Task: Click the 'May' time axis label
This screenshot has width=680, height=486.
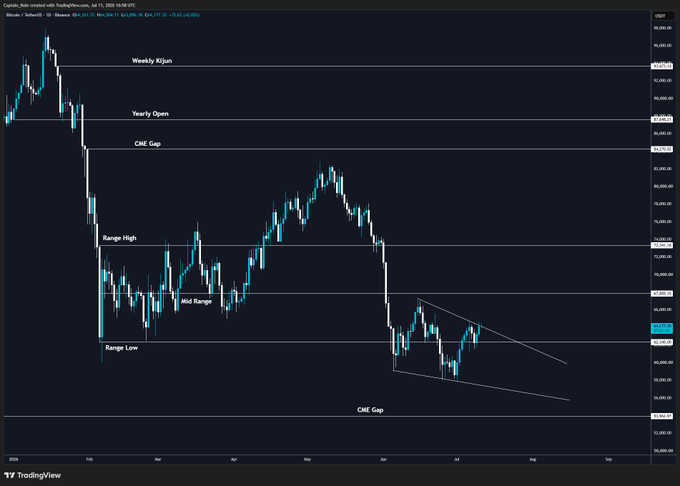Action: (x=307, y=459)
